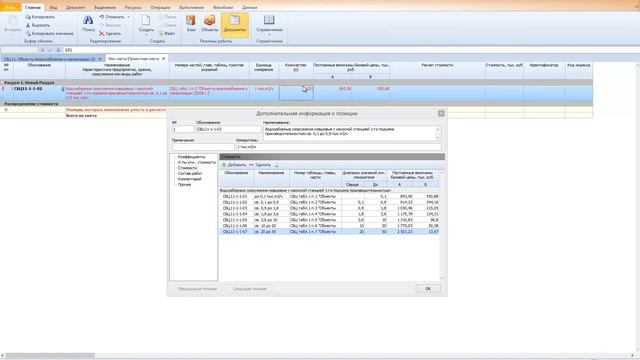
Task: Click the Вернуть redo icon
Action: click(x=102, y=25)
